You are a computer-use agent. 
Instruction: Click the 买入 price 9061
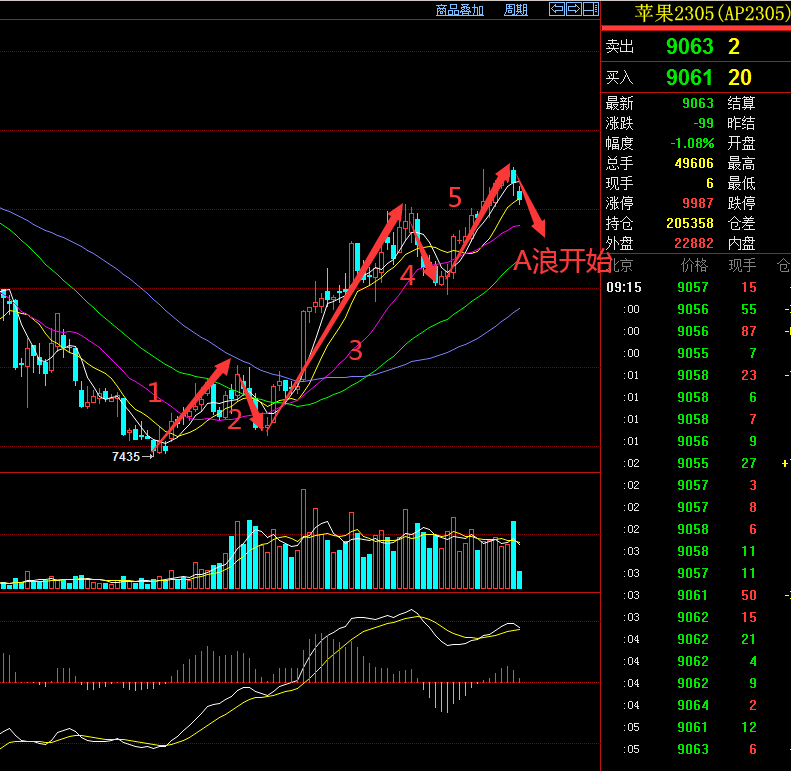click(x=689, y=77)
